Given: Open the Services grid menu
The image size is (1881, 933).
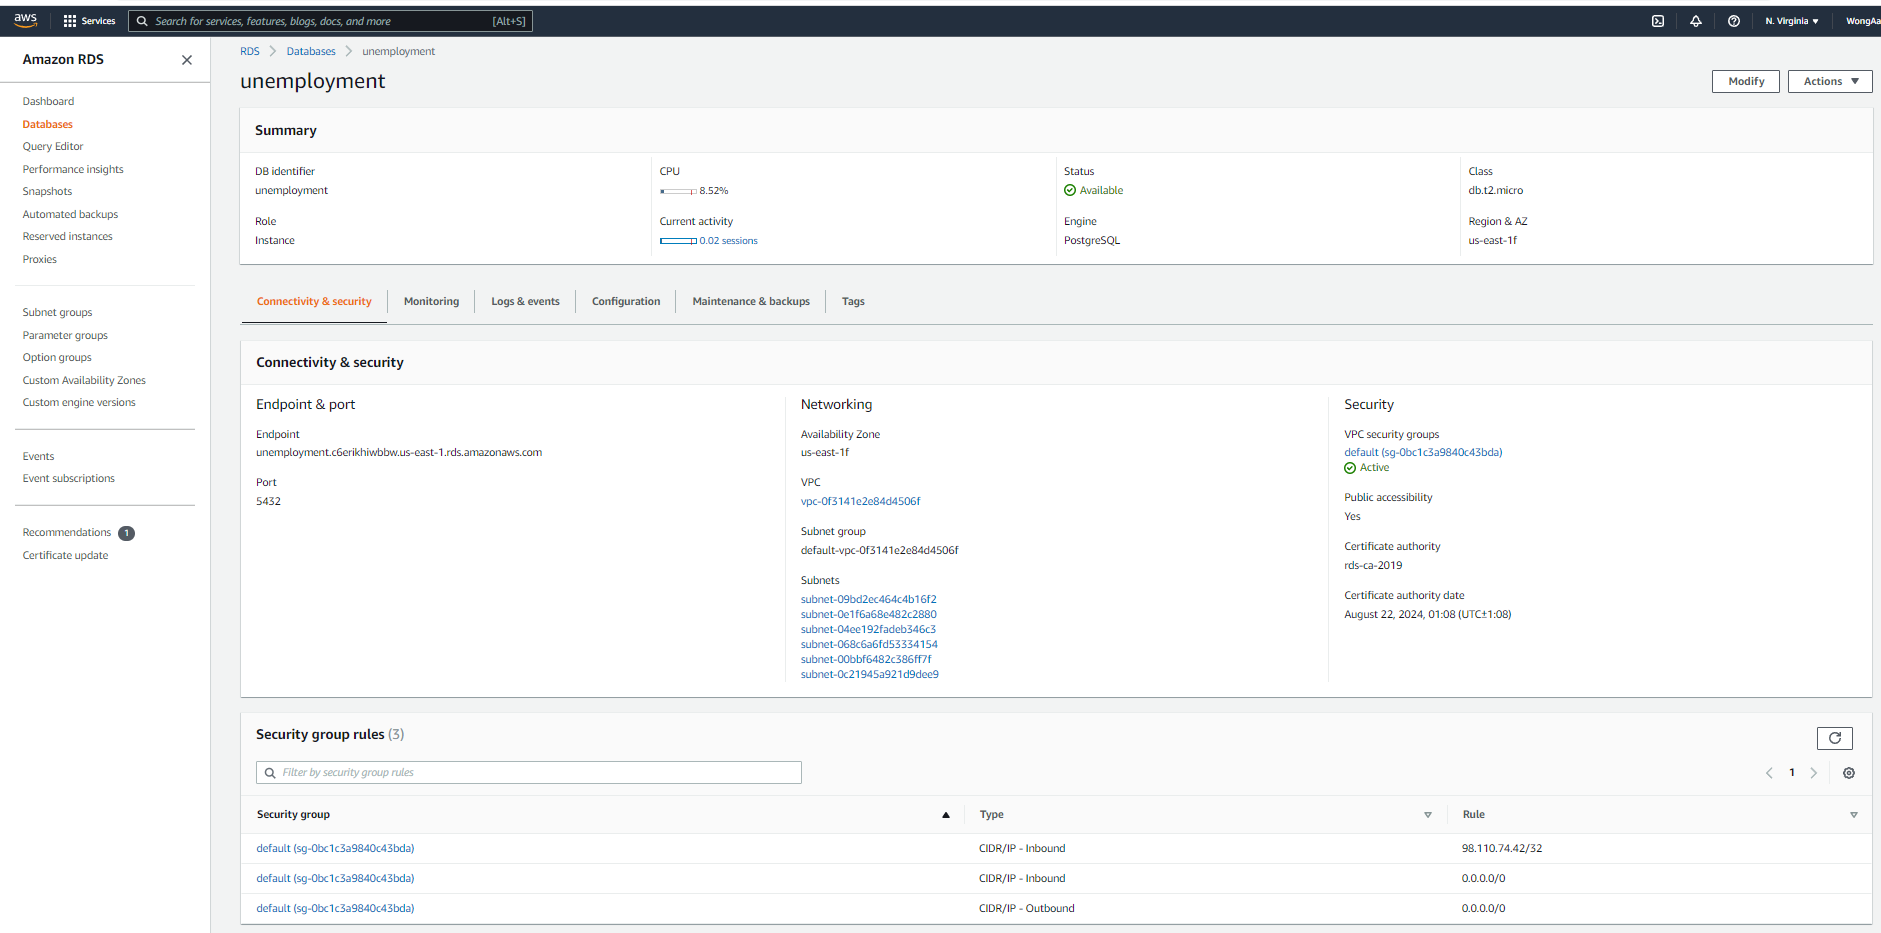Looking at the screenshot, I should 89,21.
